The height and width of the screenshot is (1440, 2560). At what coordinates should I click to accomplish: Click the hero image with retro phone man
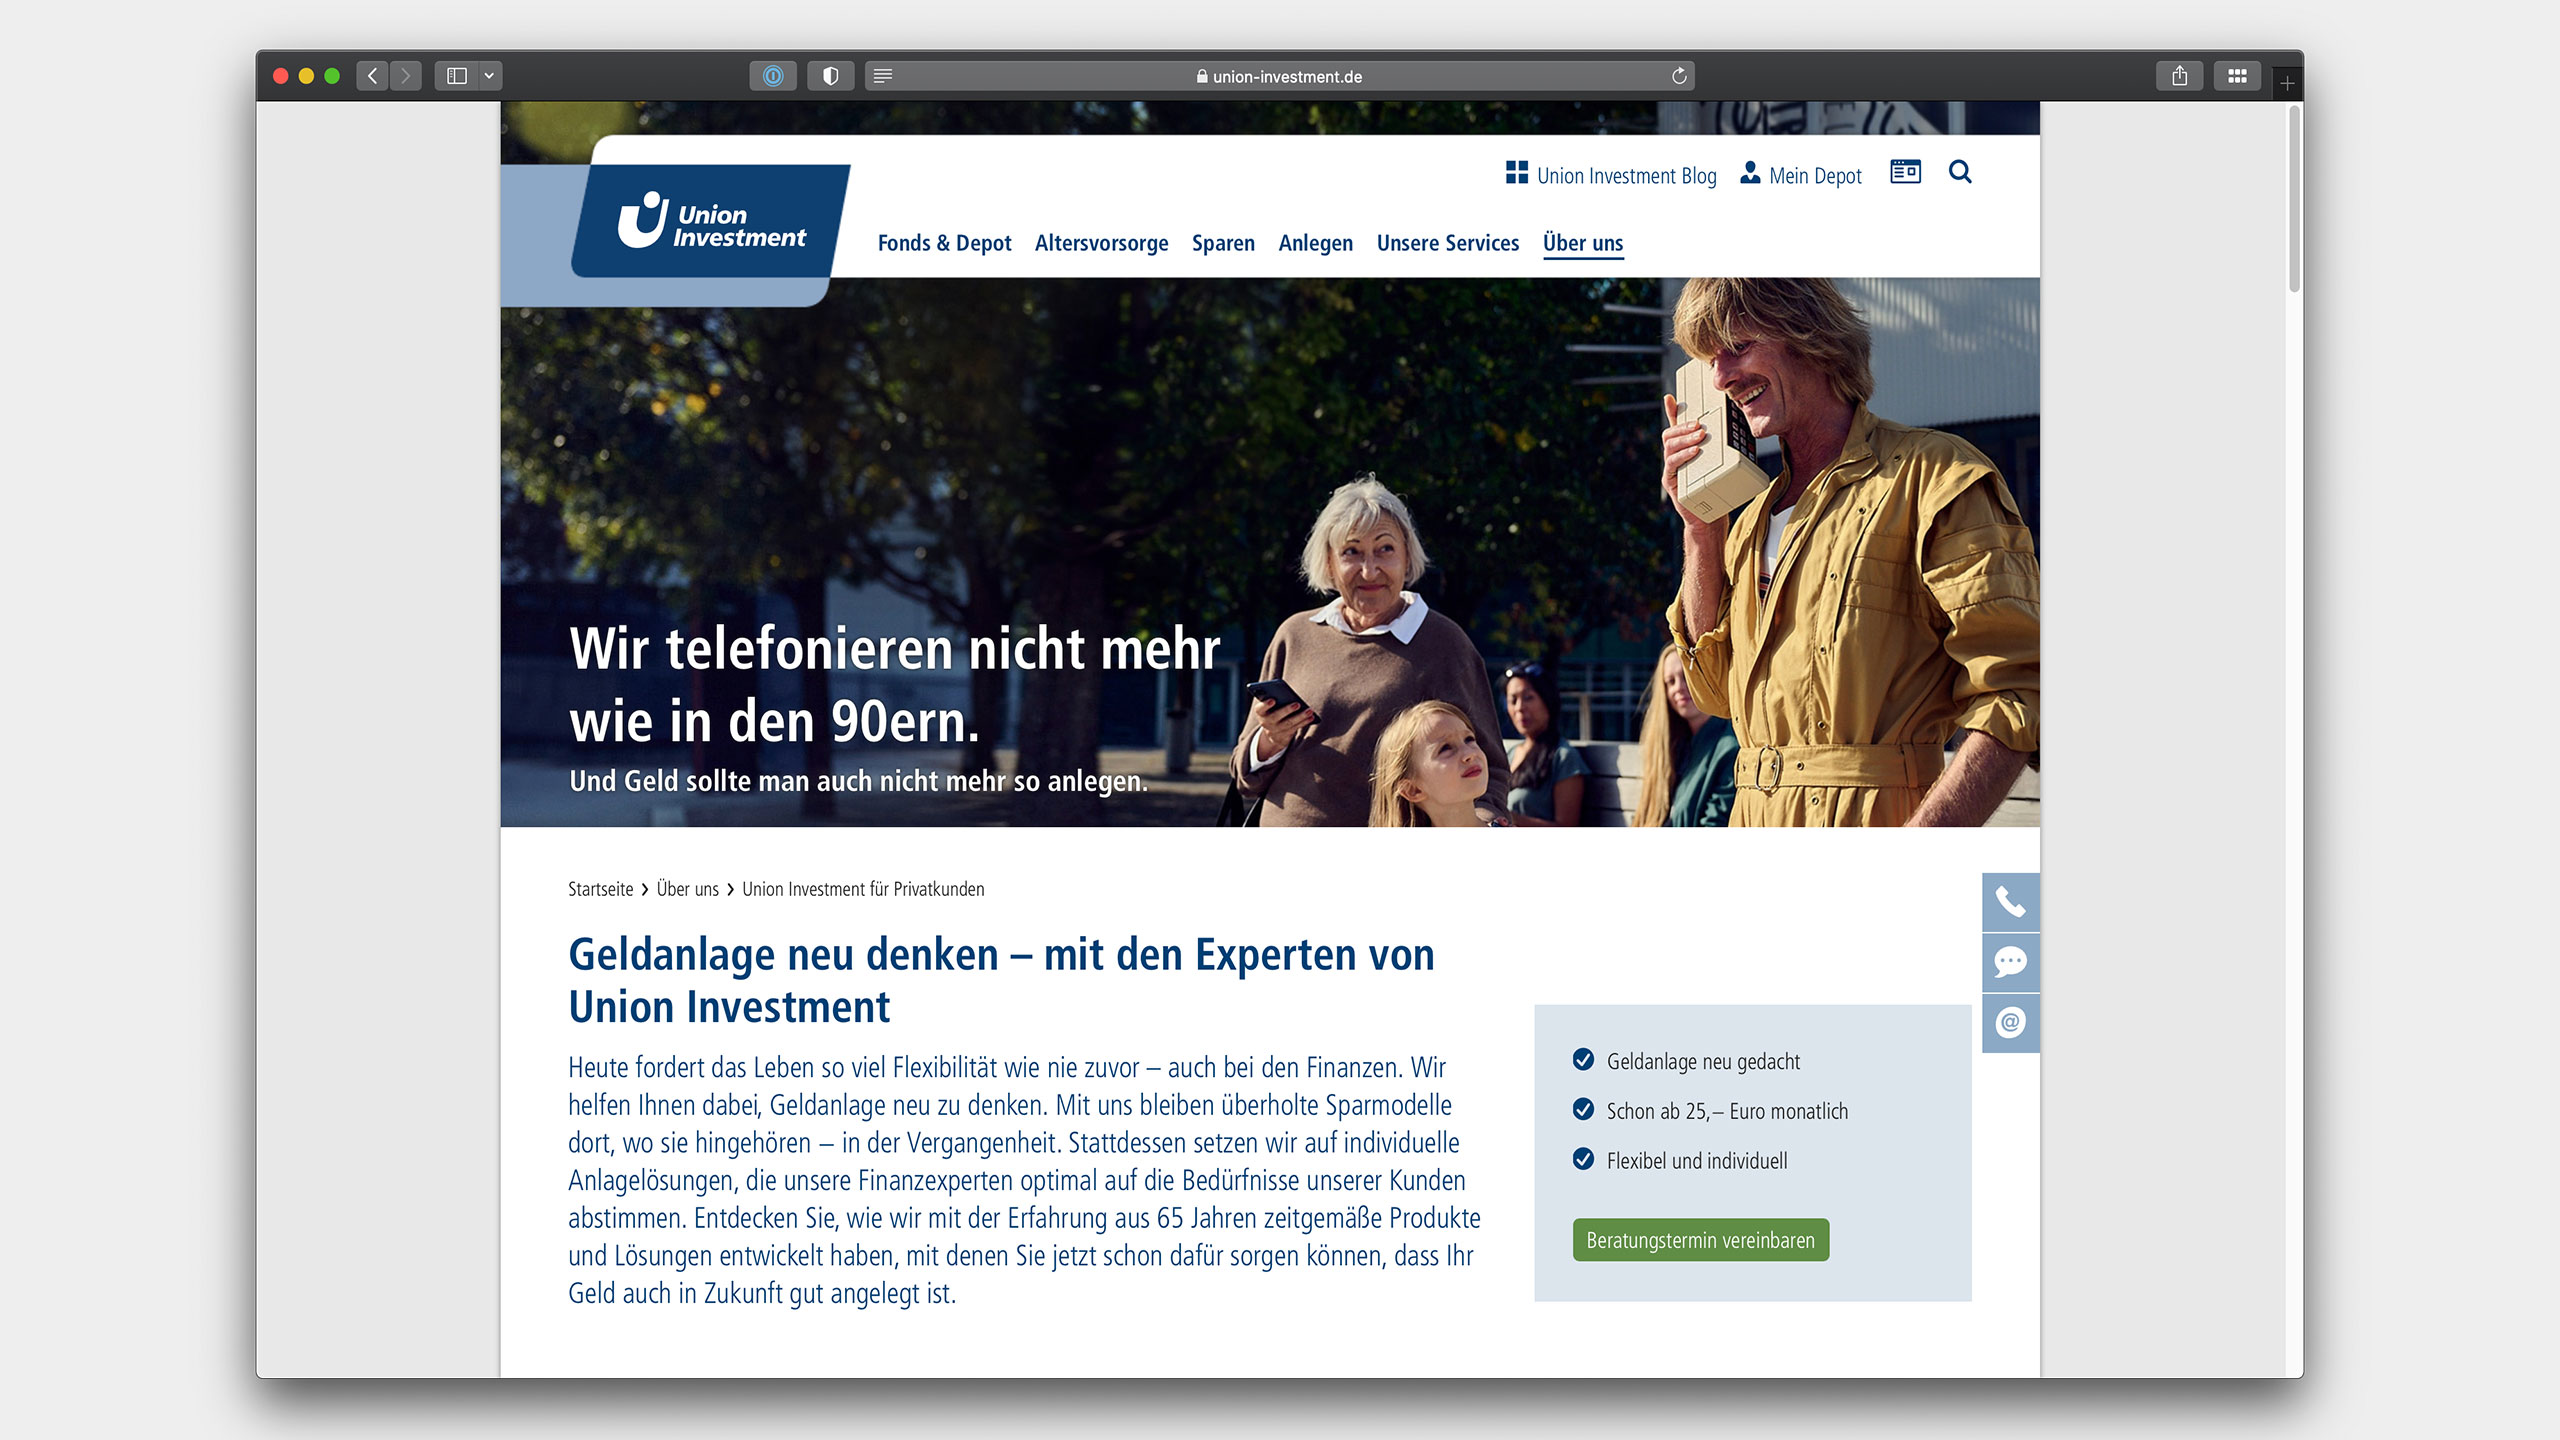1270,552
